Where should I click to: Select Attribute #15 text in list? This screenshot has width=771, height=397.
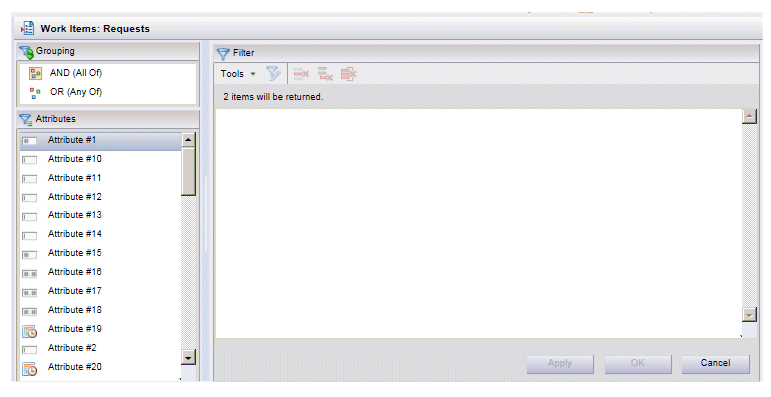(x=75, y=252)
